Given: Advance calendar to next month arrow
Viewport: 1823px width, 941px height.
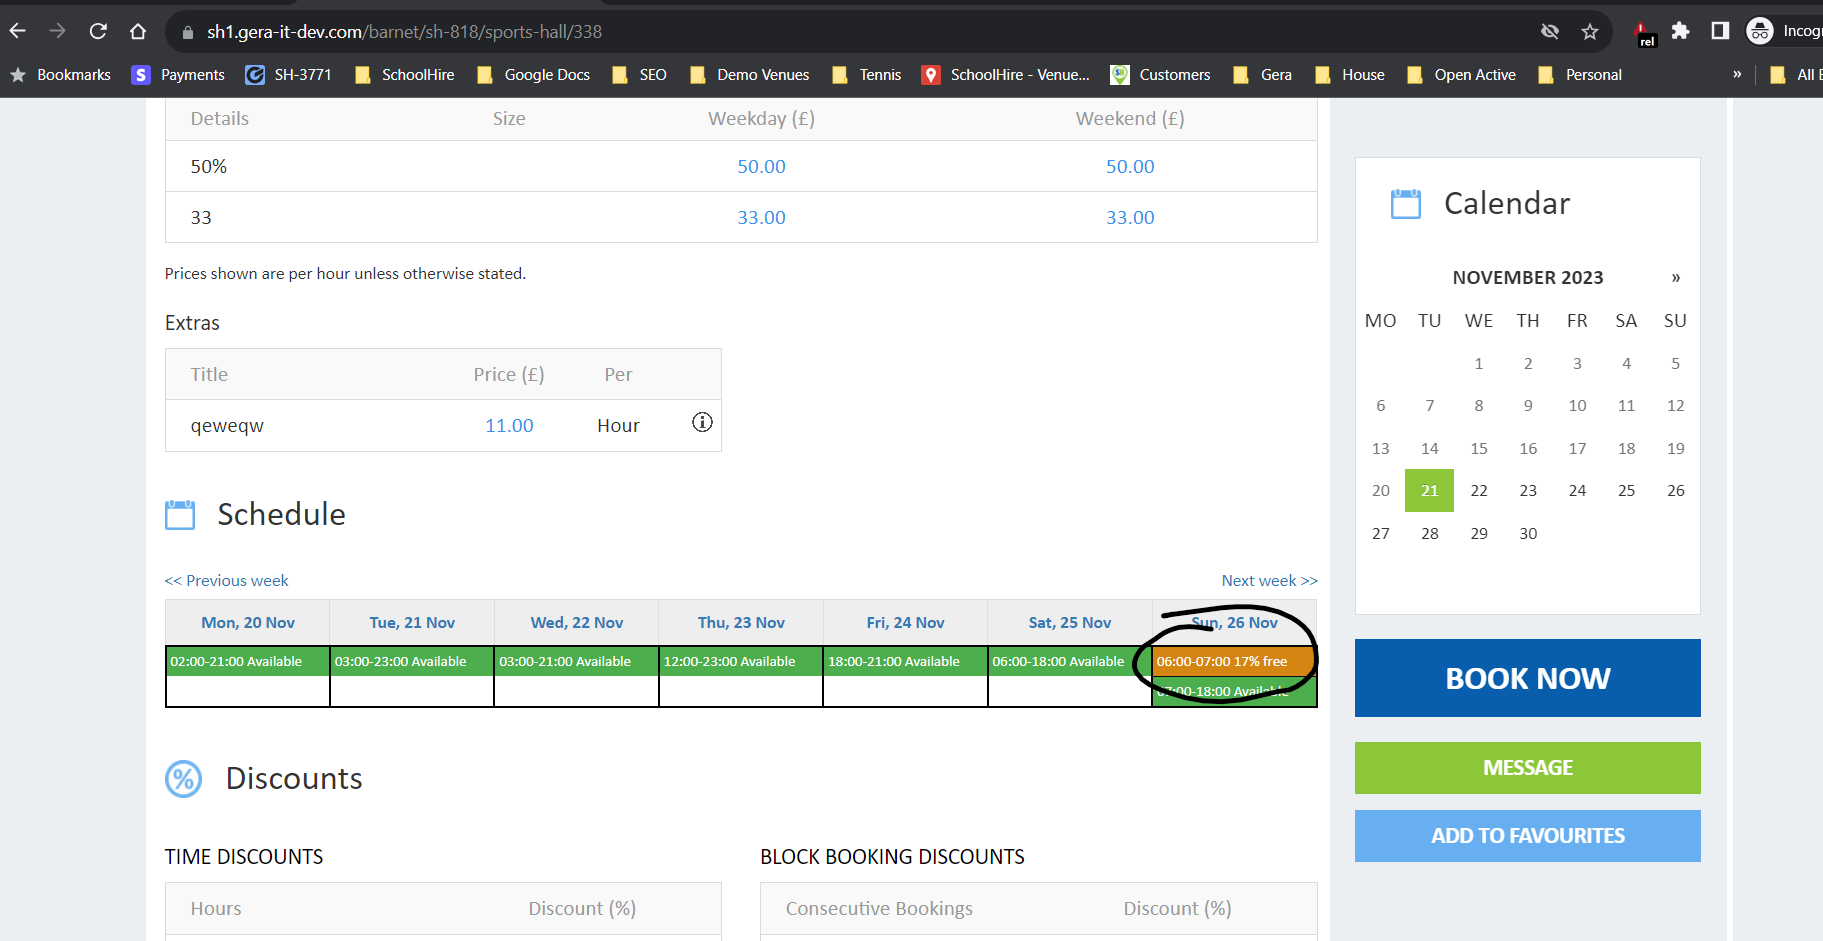Looking at the screenshot, I should pos(1676,278).
